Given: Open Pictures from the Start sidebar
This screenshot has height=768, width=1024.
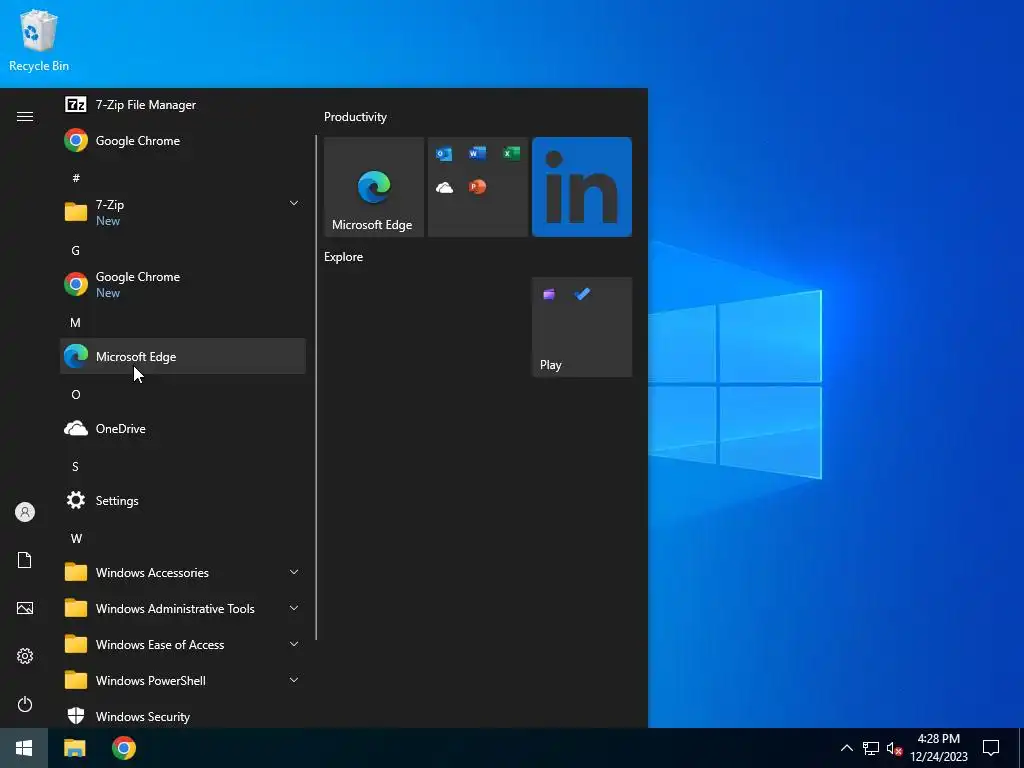Looking at the screenshot, I should point(25,608).
